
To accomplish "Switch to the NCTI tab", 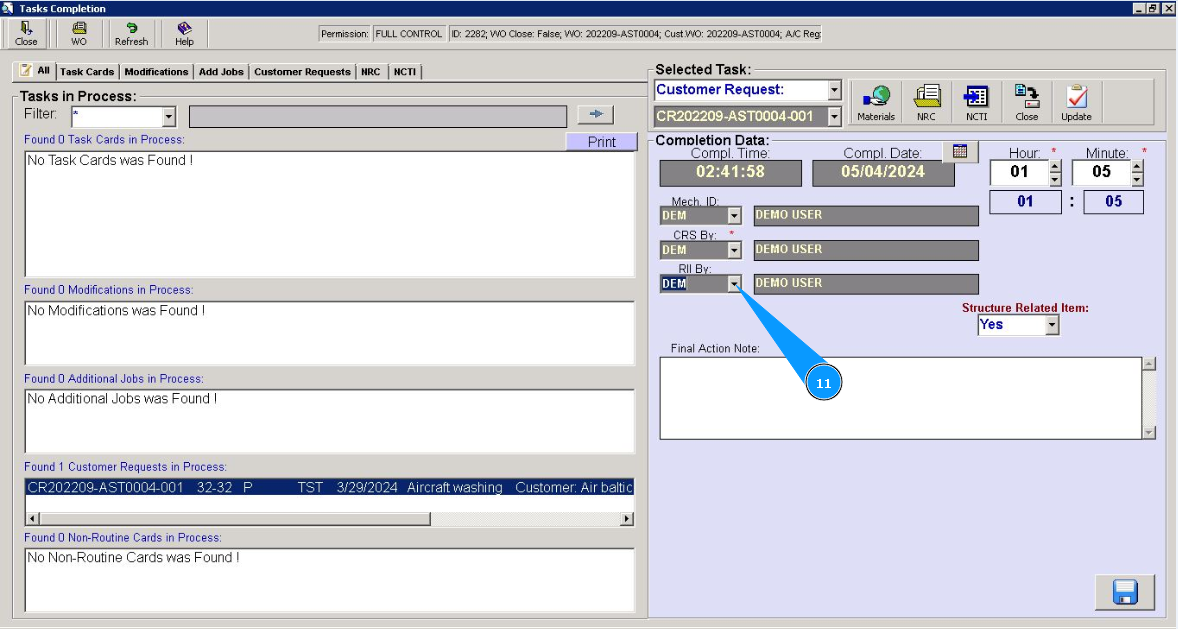I will pyautogui.click(x=405, y=71).
